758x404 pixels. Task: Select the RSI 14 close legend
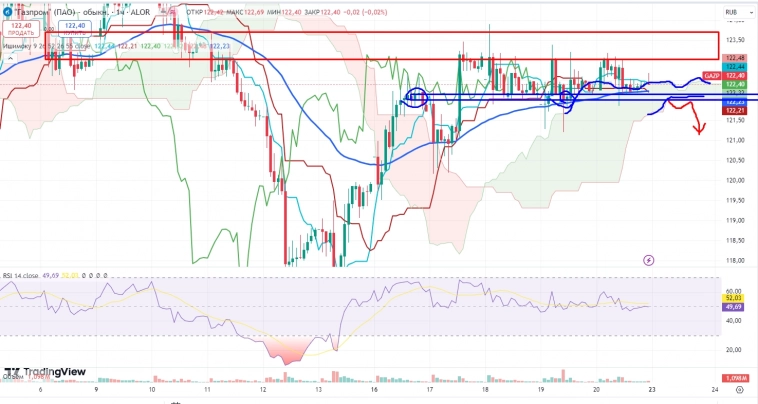click(20, 275)
